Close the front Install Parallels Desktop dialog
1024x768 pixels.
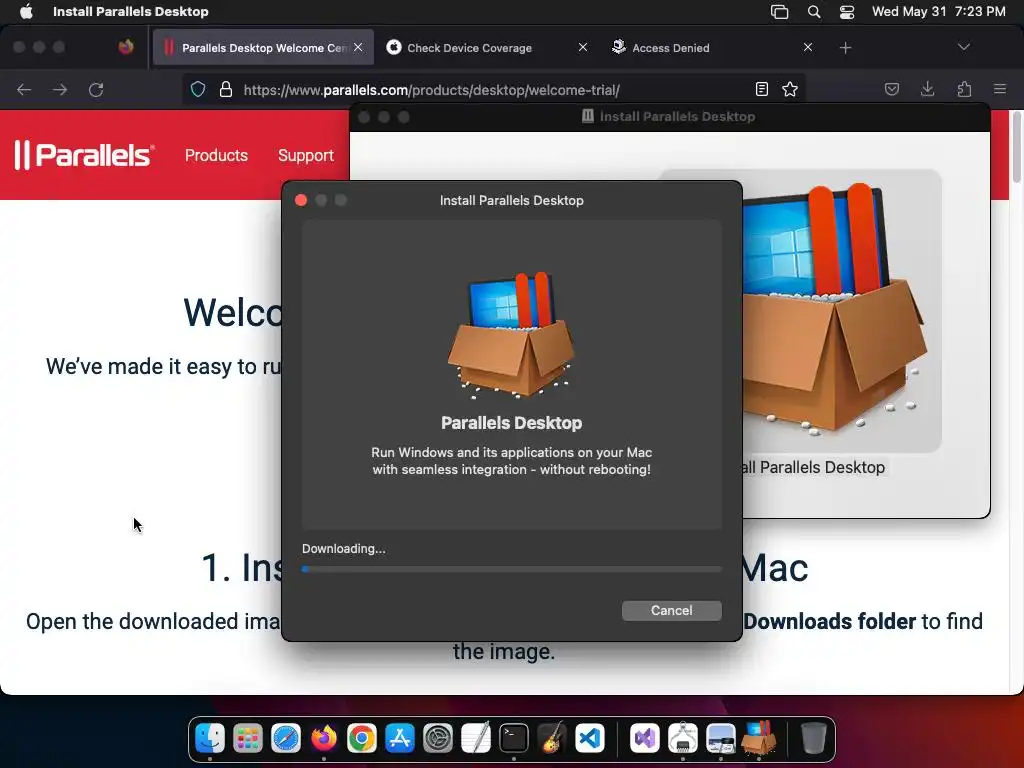(x=301, y=200)
